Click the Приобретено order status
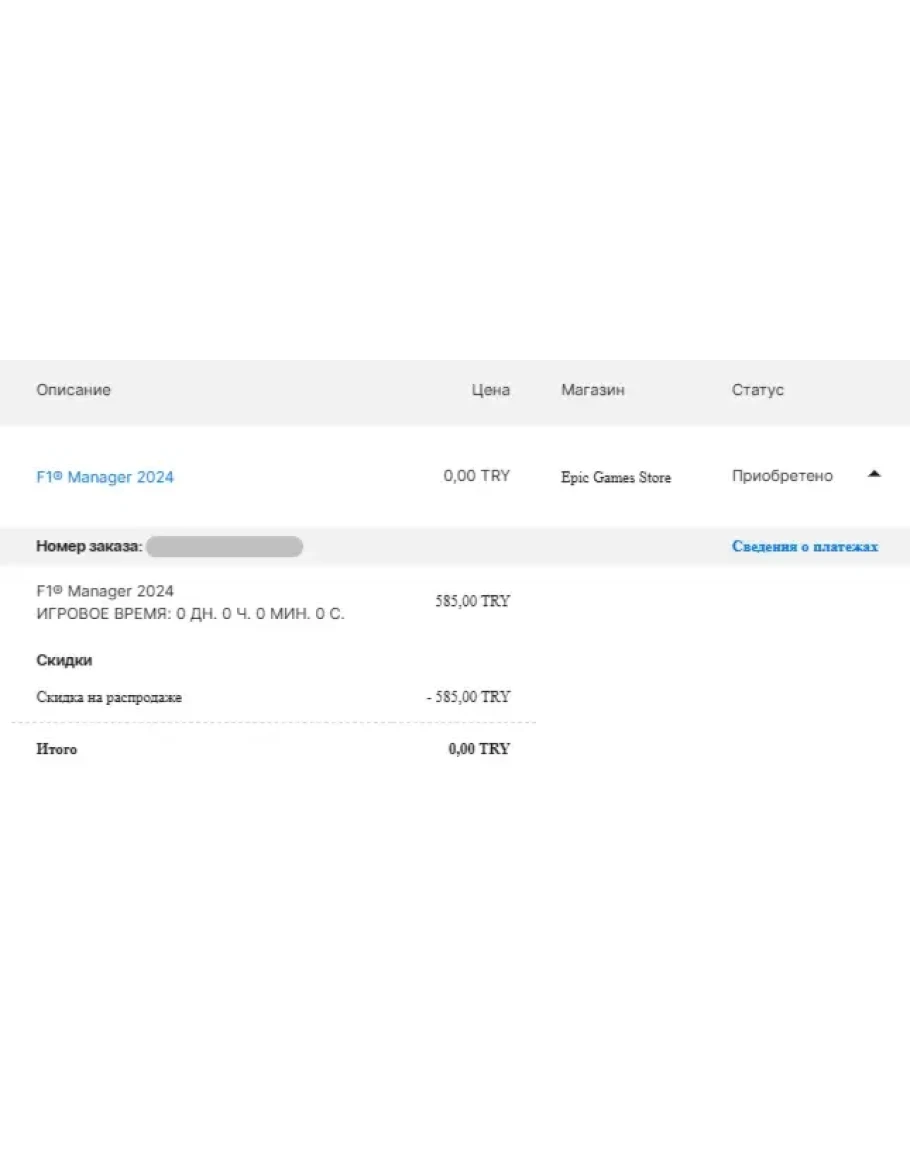The width and height of the screenshot is (910, 1155). [x=782, y=476]
